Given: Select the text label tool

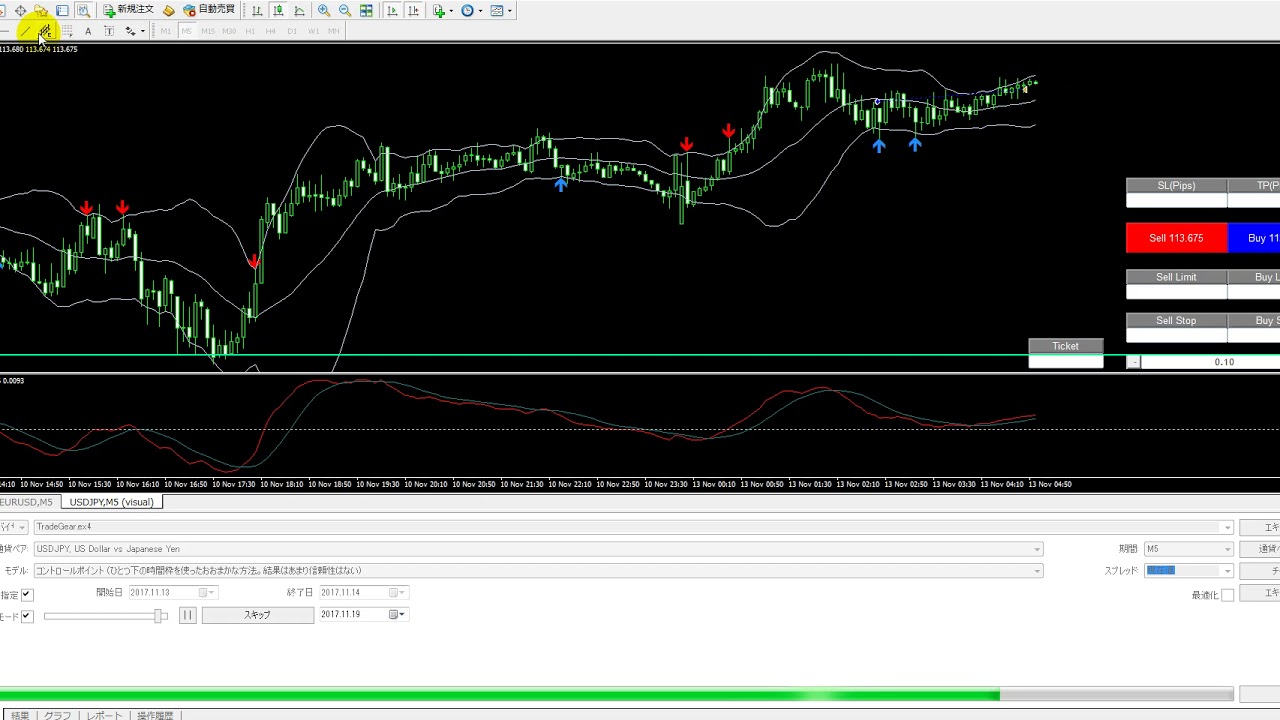Looking at the screenshot, I should [x=88, y=31].
